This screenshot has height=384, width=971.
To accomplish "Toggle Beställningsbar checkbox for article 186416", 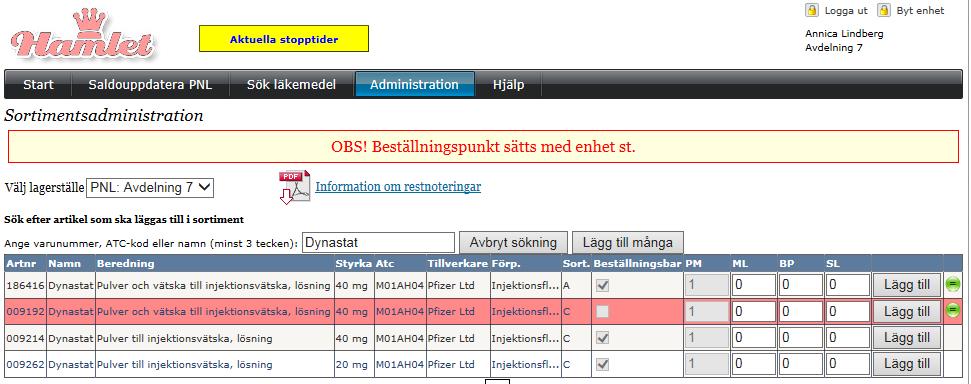I will 602,286.
